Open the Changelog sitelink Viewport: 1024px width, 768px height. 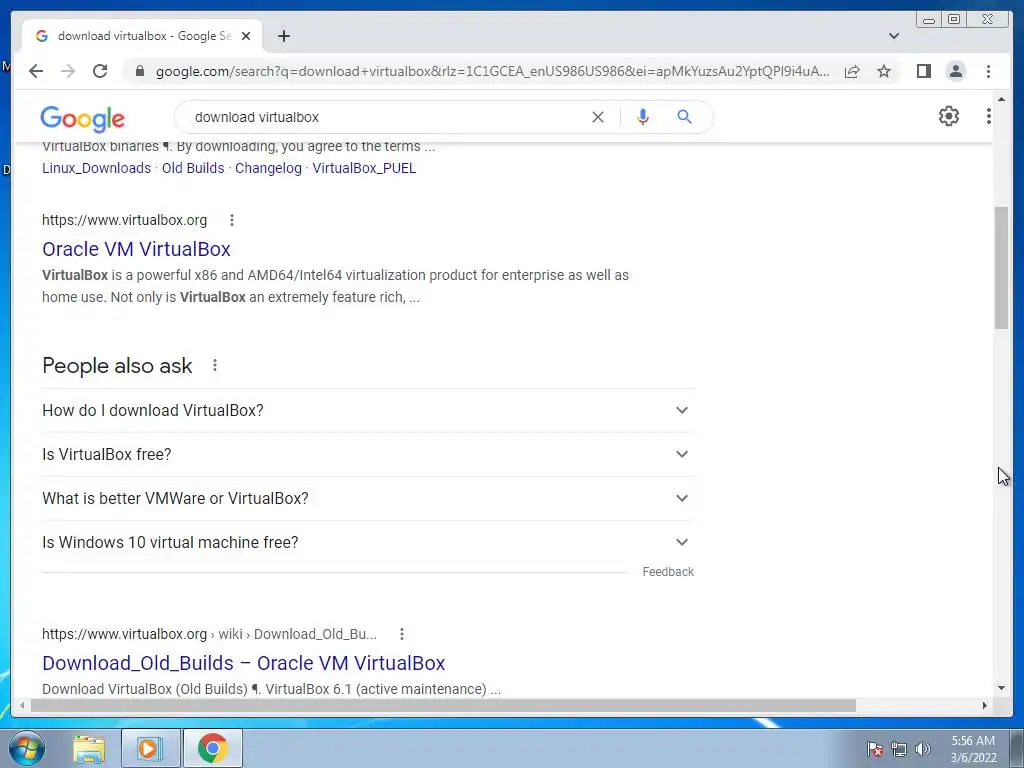(268, 168)
